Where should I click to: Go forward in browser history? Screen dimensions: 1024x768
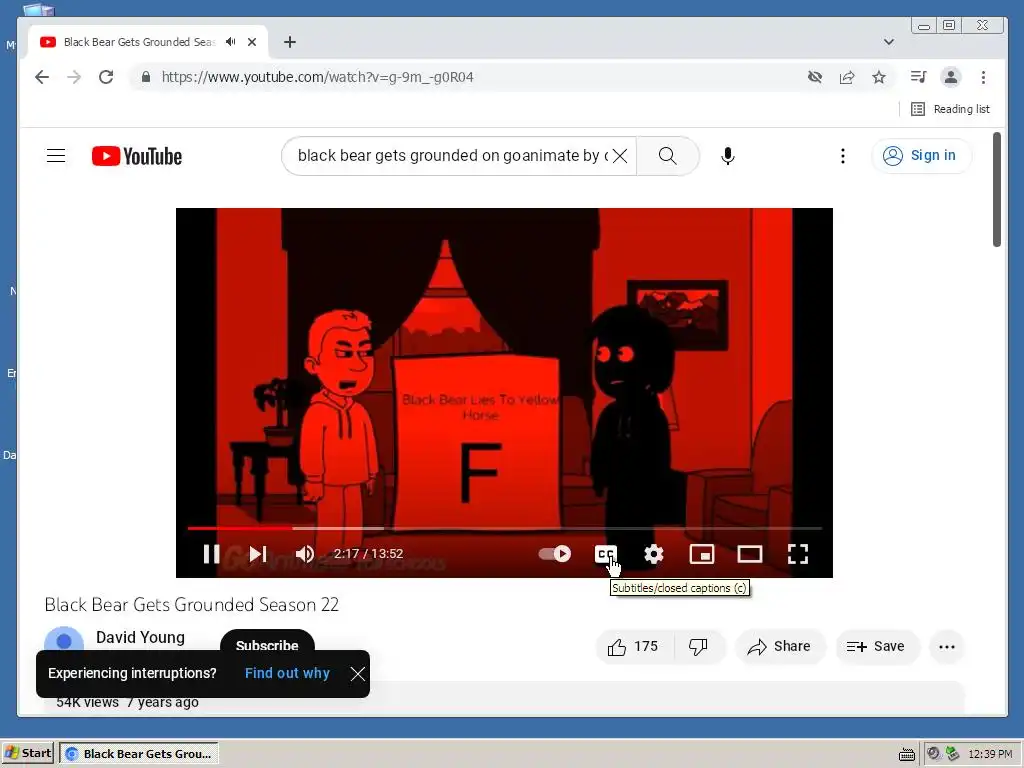pos(74,77)
